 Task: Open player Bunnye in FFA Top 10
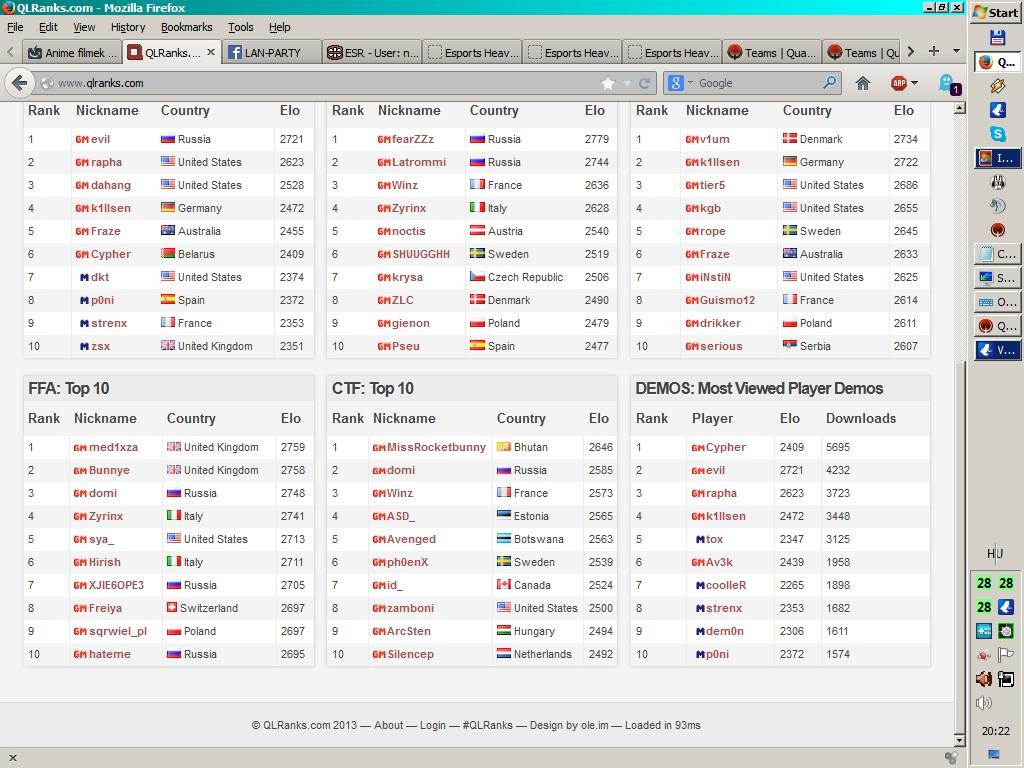coord(109,470)
